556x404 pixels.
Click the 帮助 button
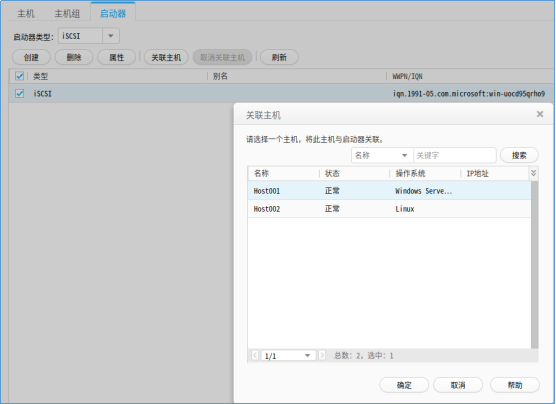[515, 385]
